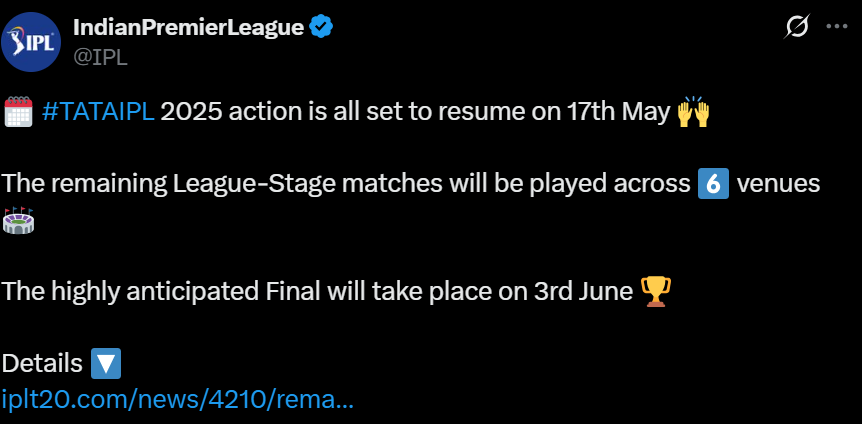Click the blue down-arrow emoji beside Details
Viewport: 862px width, 424px height.
pos(106,363)
